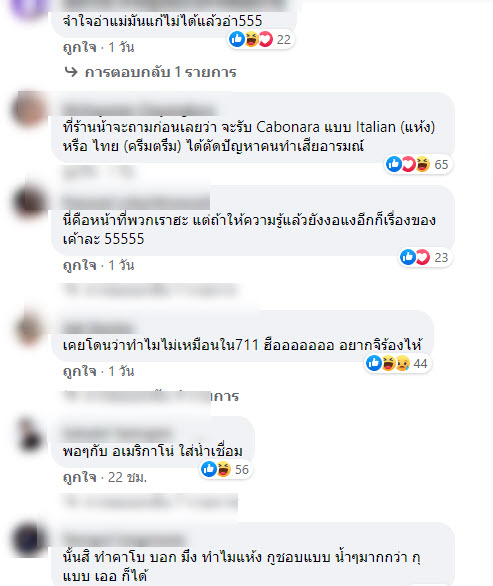The width and height of the screenshot is (493, 586).
Task: Click ถูกใจ under the 711 comment
Action: tap(79, 371)
